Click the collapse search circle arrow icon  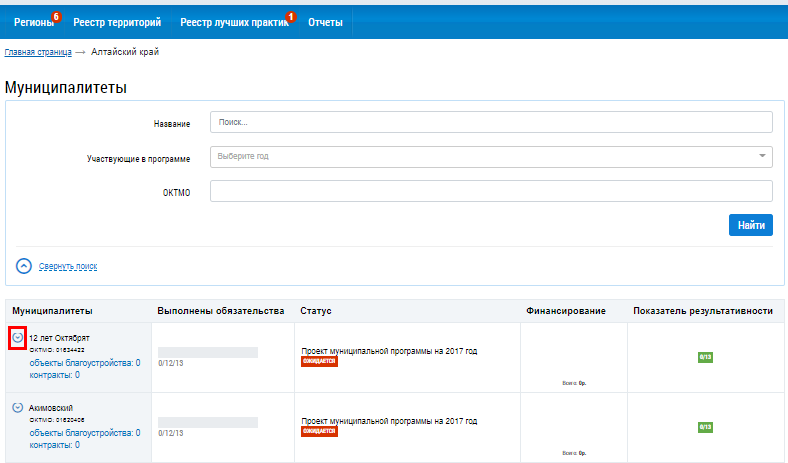pos(25,266)
